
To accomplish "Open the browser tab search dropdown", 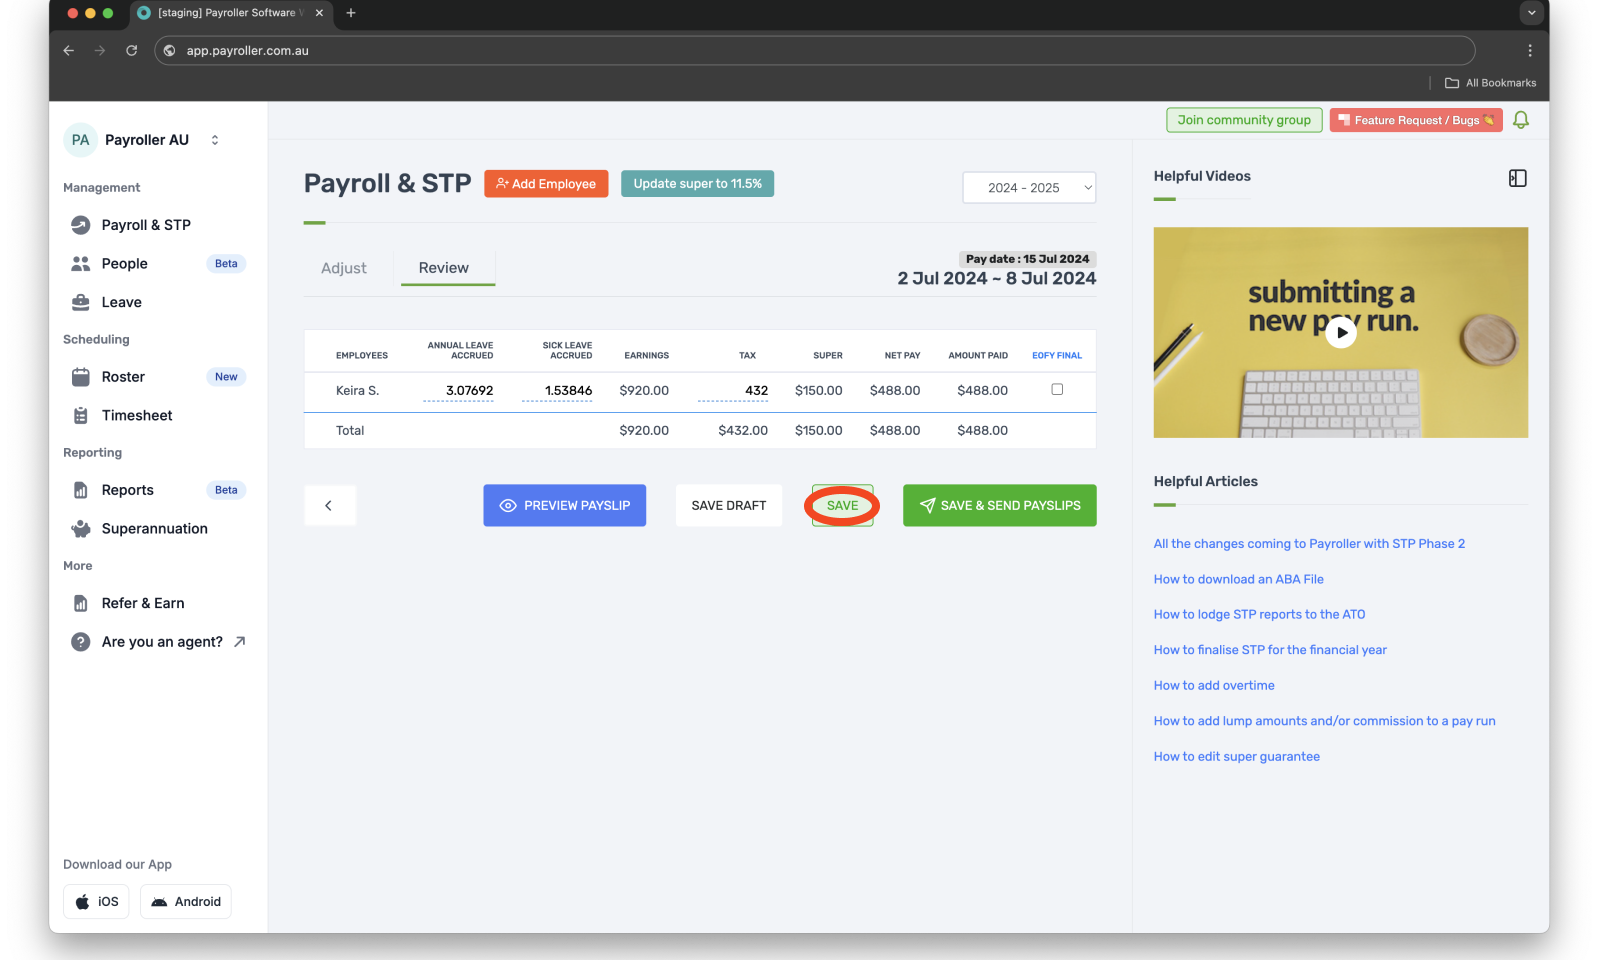I will coord(1531,13).
